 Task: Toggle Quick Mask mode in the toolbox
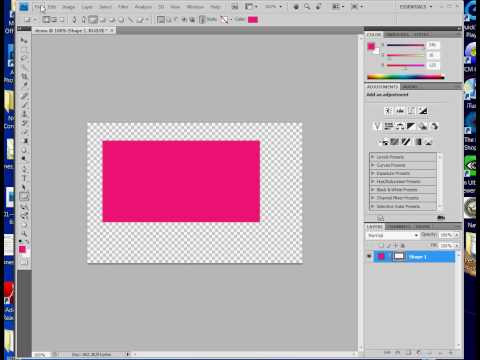point(24,262)
